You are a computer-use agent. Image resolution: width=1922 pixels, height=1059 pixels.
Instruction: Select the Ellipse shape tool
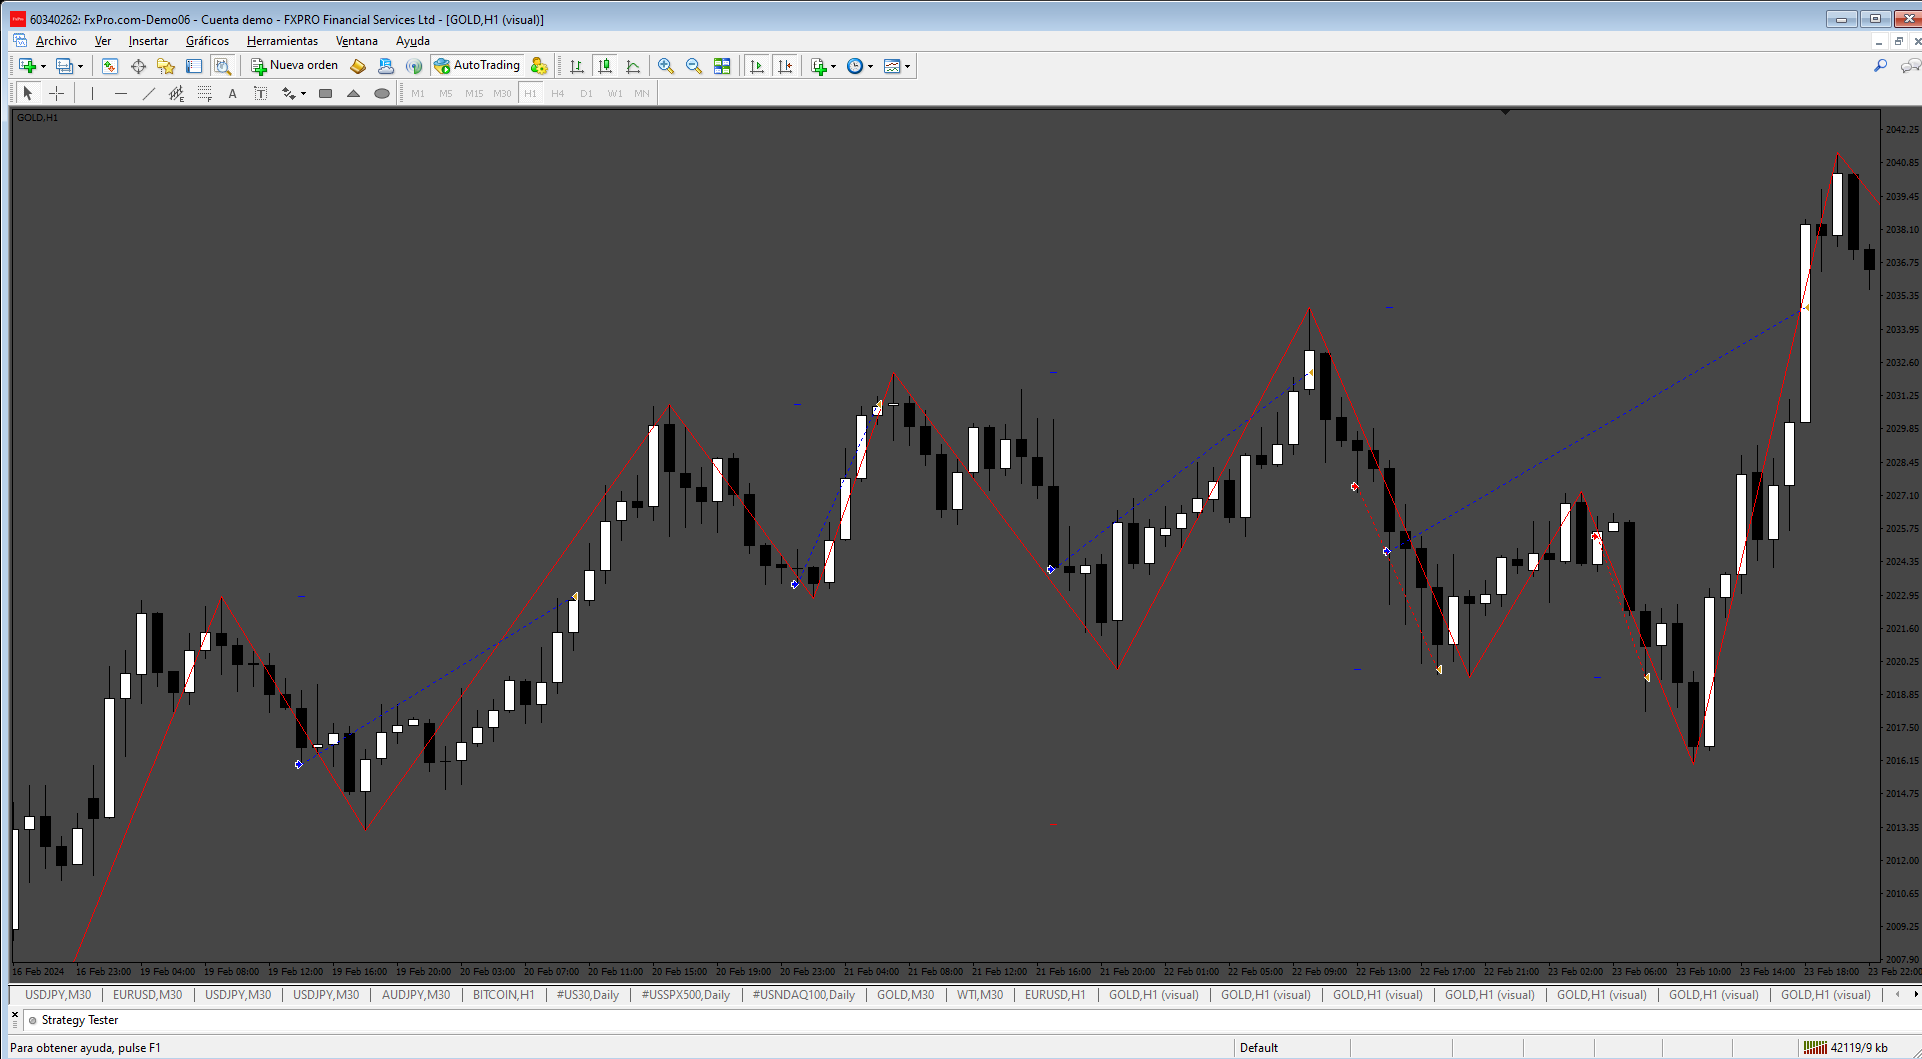tap(382, 93)
